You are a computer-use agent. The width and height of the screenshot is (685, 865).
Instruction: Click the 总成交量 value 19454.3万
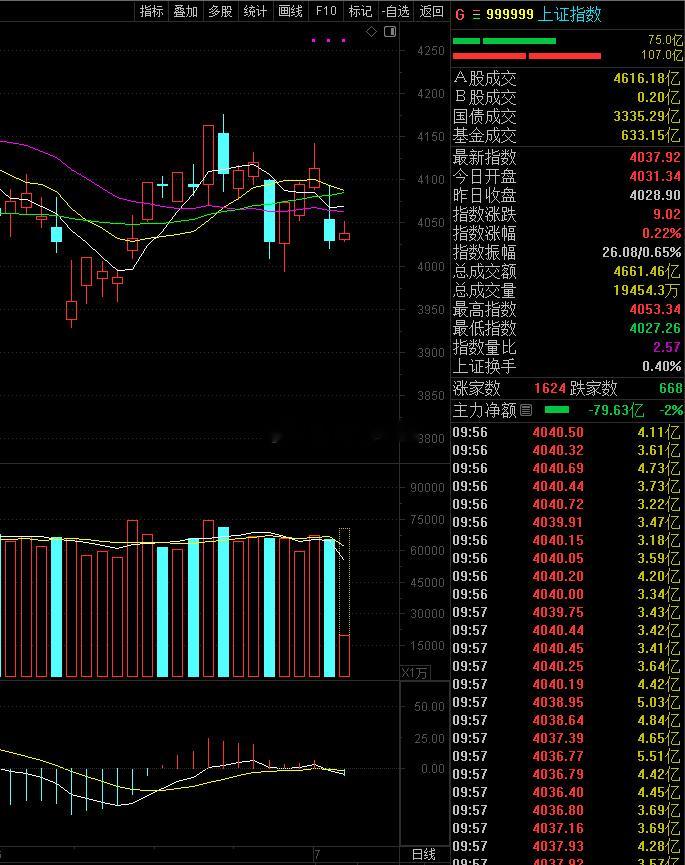pyautogui.click(x=647, y=290)
